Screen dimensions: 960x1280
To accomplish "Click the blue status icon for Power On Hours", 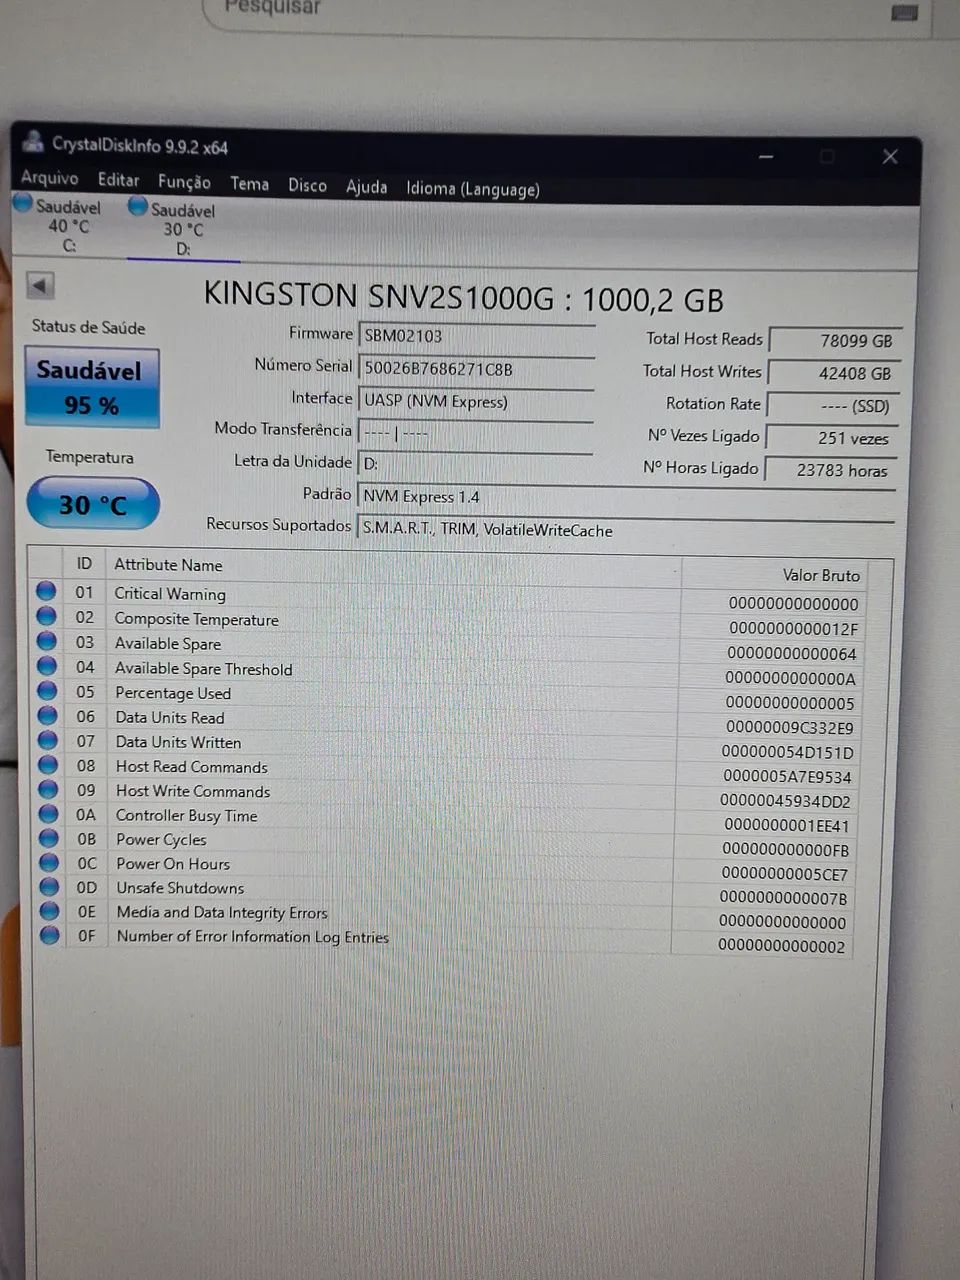I will 49,862.
